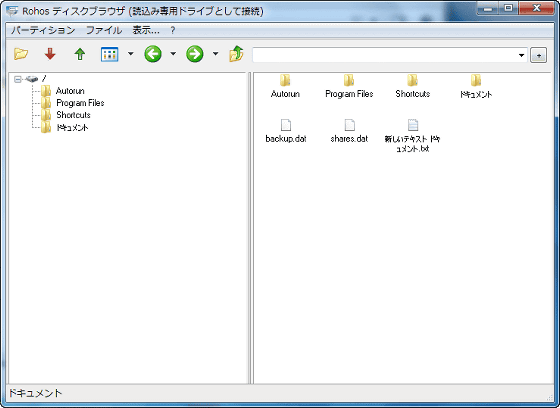Screen dimensions: 560x408
Task: Go back with green left arrow
Action: (153, 54)
